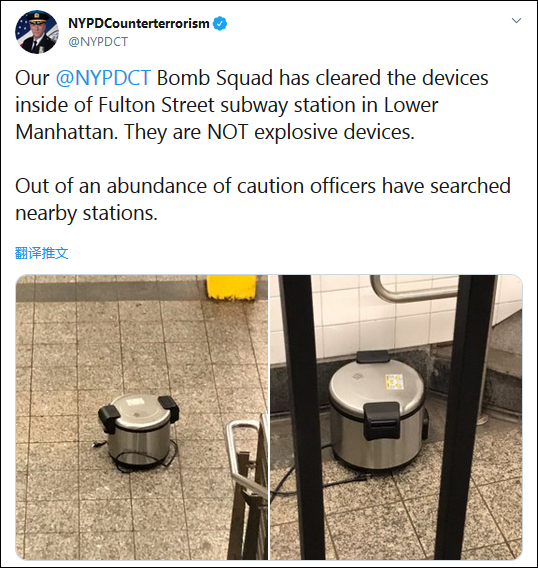Image resolution: width=538 pixels, height=568 pixels.
Task: Click the yellow sticker on the right cooker lid
Action: pyautogui.click(x=395, y=382)
